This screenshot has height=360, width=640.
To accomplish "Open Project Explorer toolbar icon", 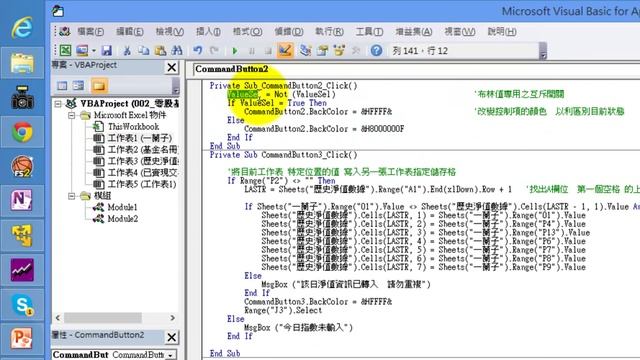I will 305,51.
